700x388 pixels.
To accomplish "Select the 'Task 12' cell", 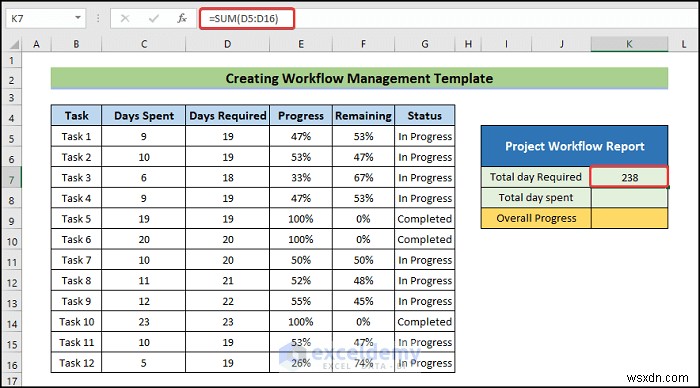I will pyautogui.click(x=76, y=363).
